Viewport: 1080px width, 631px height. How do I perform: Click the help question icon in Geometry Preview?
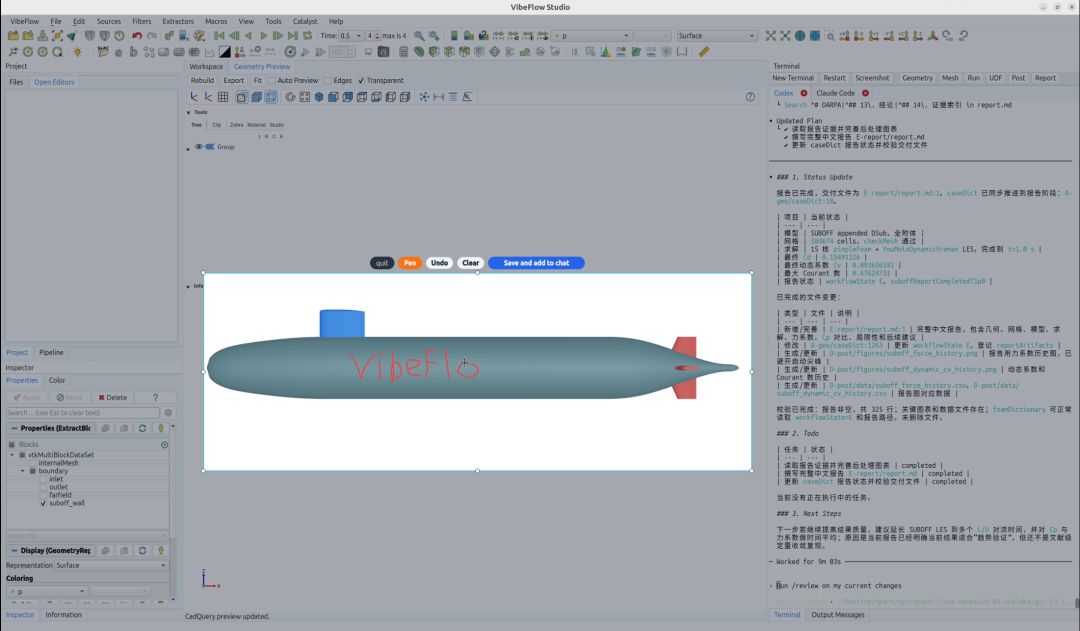point(750,97)
